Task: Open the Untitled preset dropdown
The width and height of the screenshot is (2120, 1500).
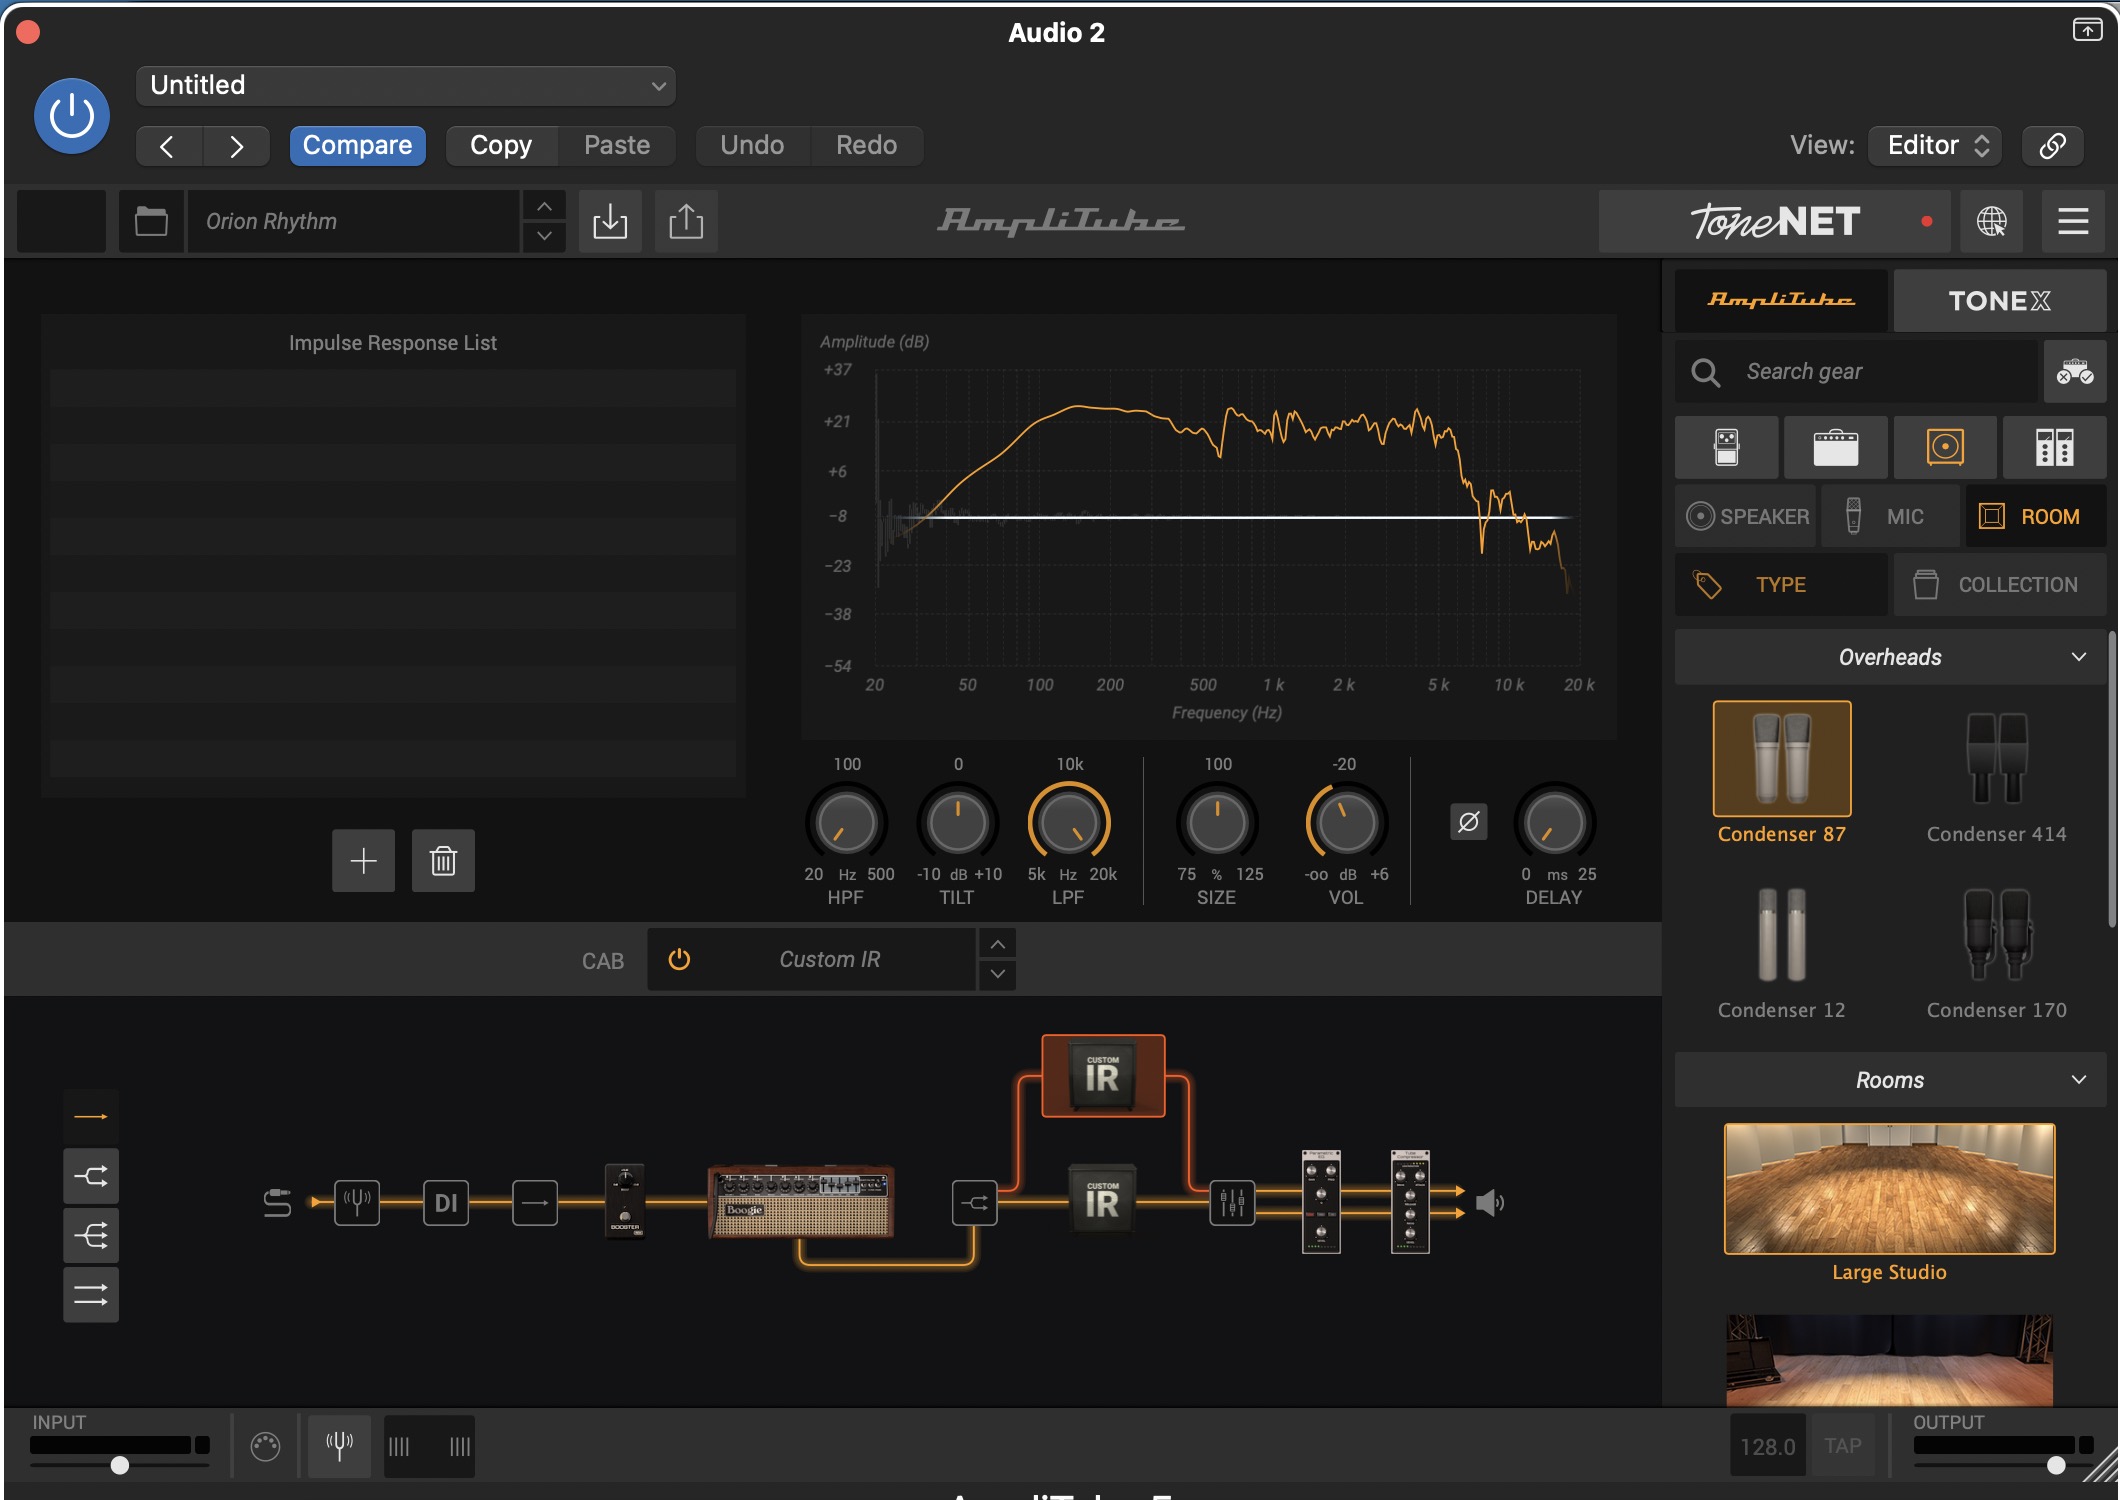Action: coord(405,85)
